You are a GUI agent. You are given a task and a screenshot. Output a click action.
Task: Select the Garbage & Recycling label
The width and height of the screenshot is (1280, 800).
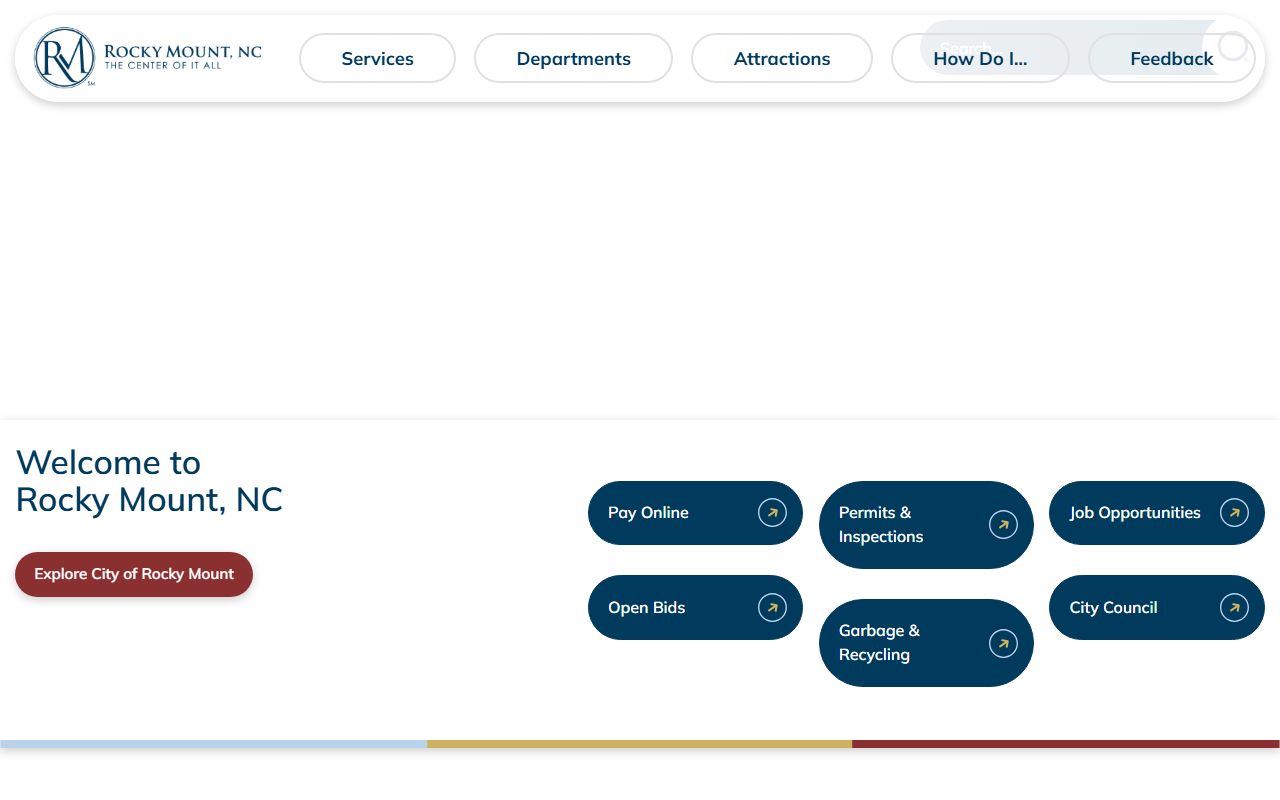tap(878, 643)
